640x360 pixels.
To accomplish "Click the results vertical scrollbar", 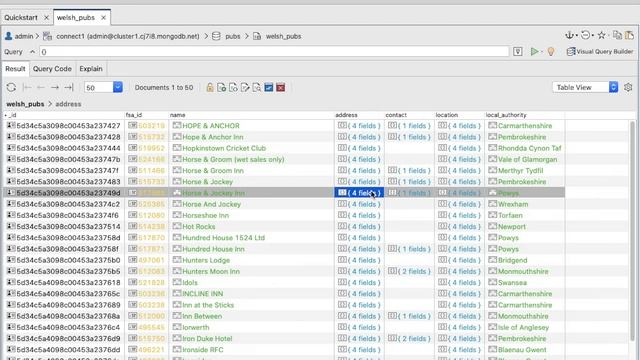I will point(633,231).
